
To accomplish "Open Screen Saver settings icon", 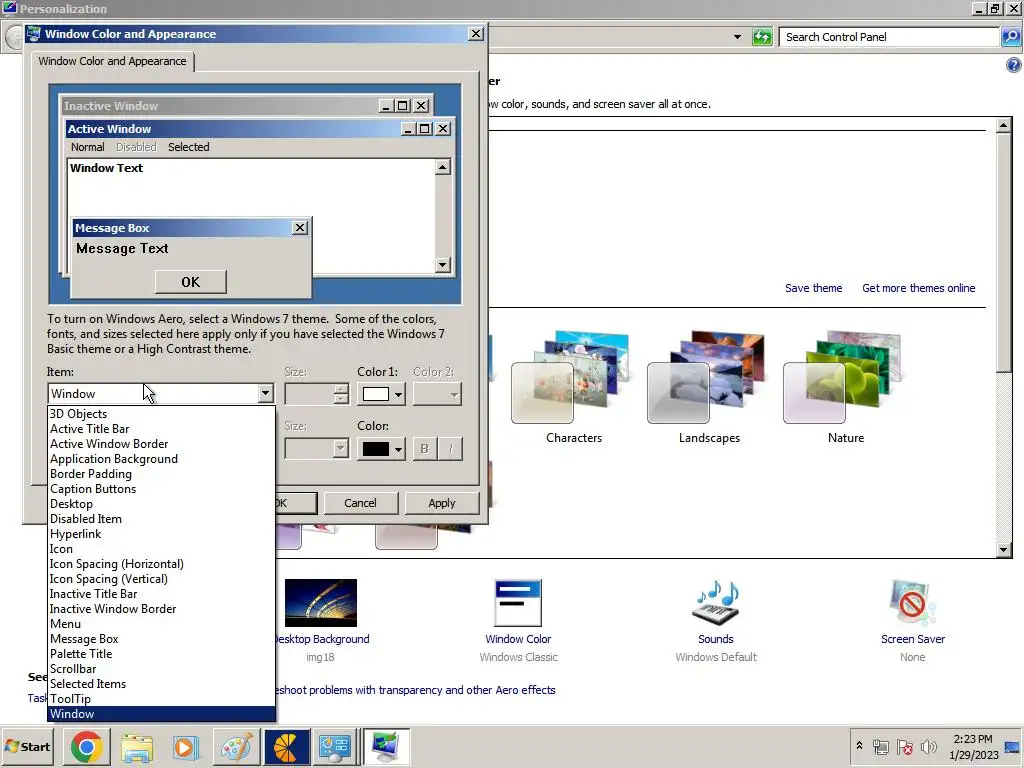I will [912, 603].
